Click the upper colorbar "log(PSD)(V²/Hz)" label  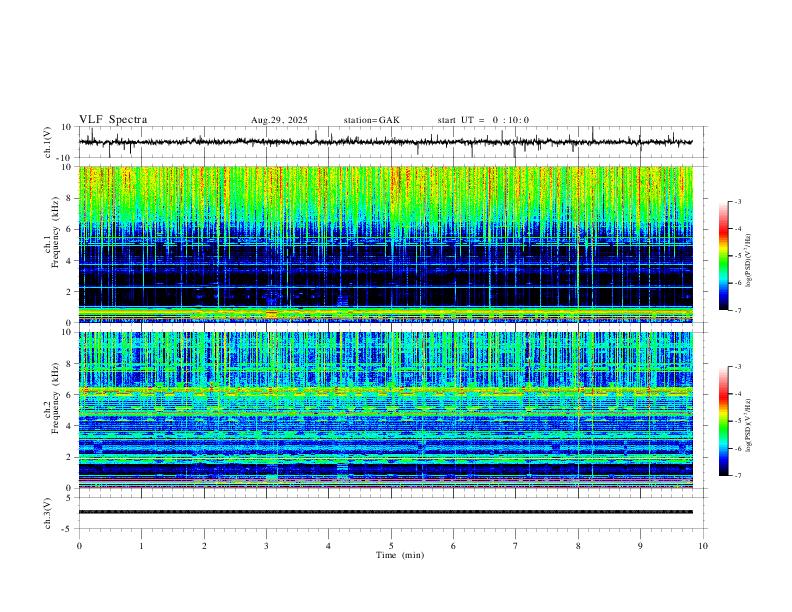pos(749,261)
